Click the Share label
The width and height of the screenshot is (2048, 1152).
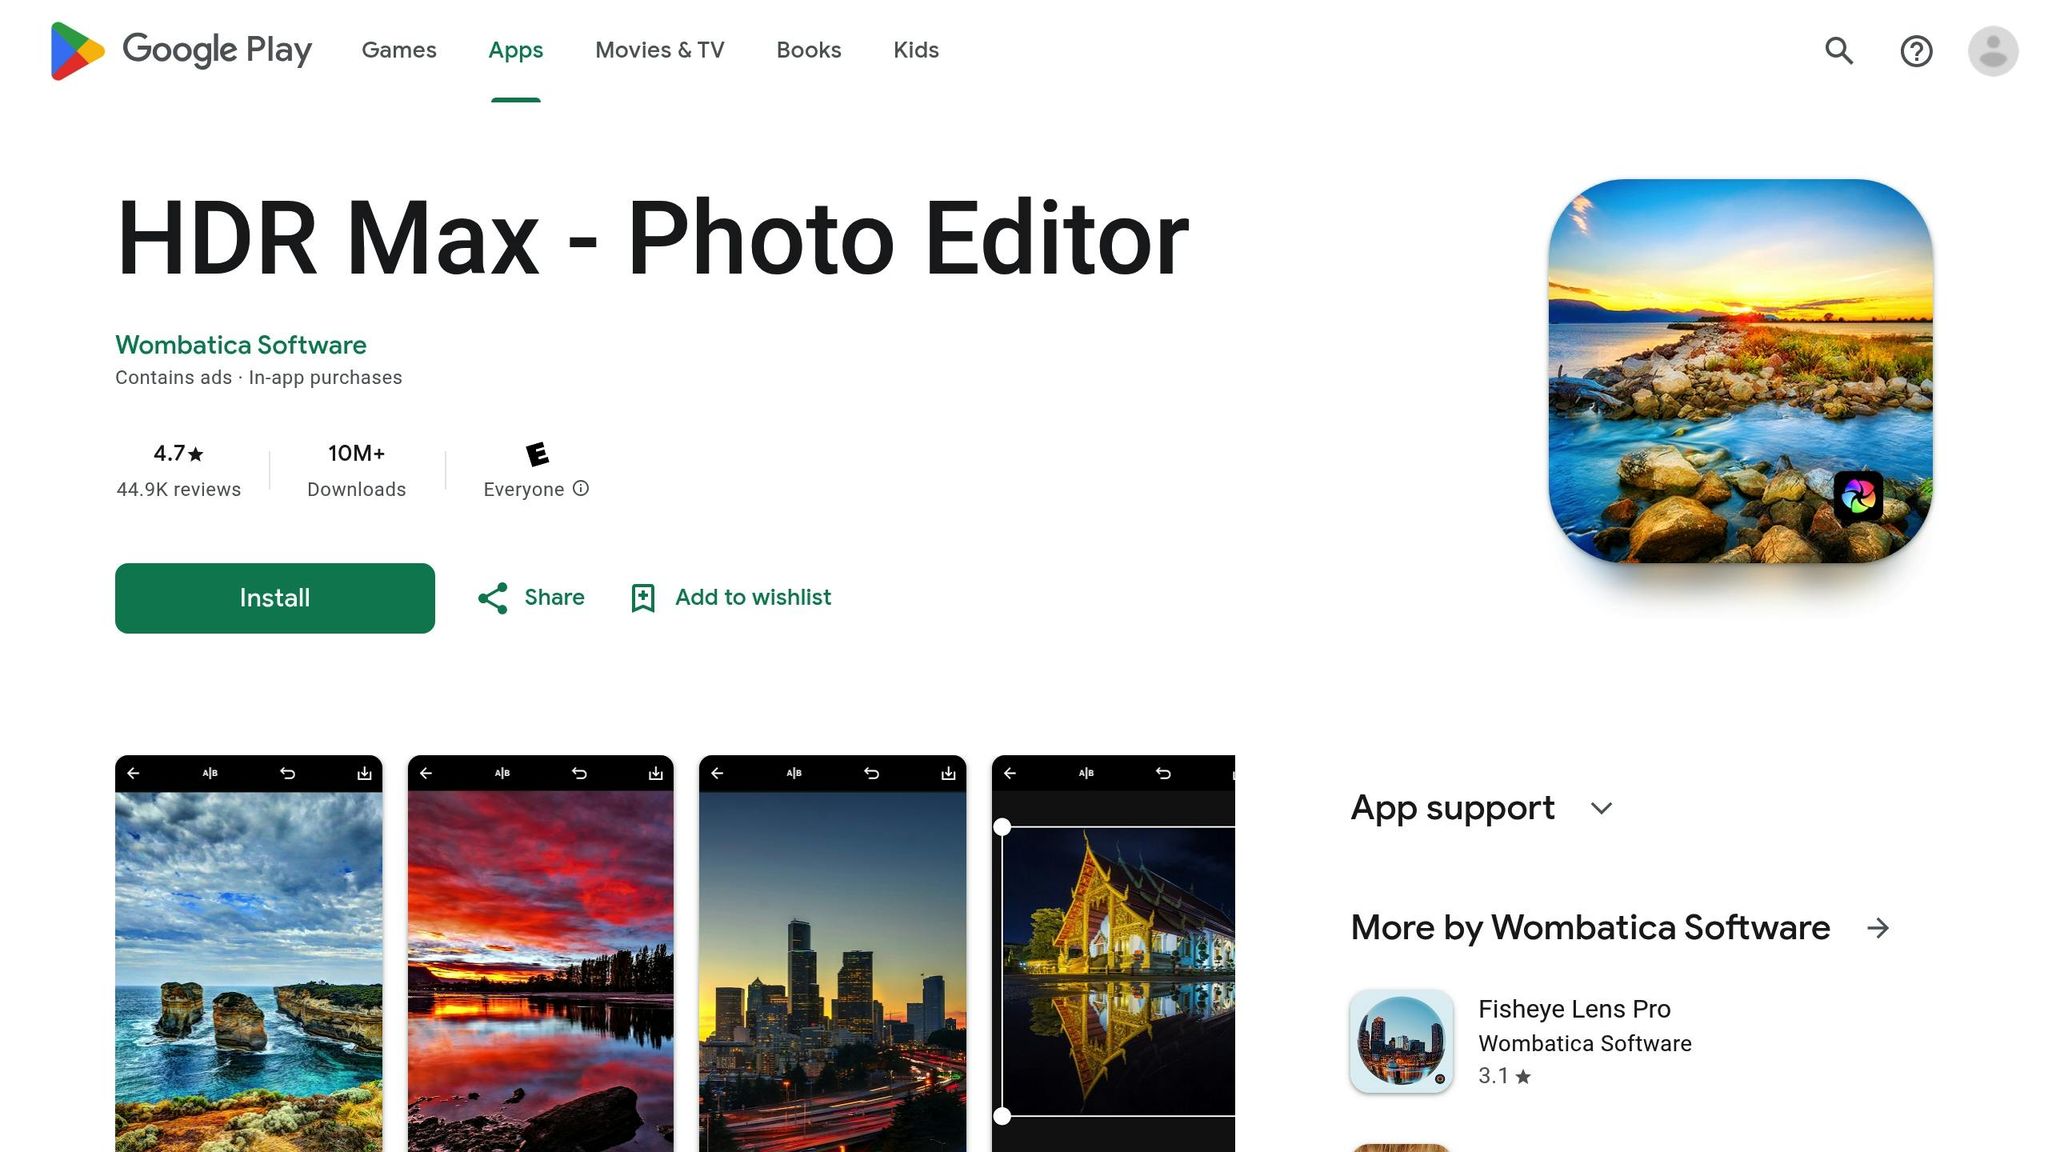pyautogui.click(x=555, y=597)
